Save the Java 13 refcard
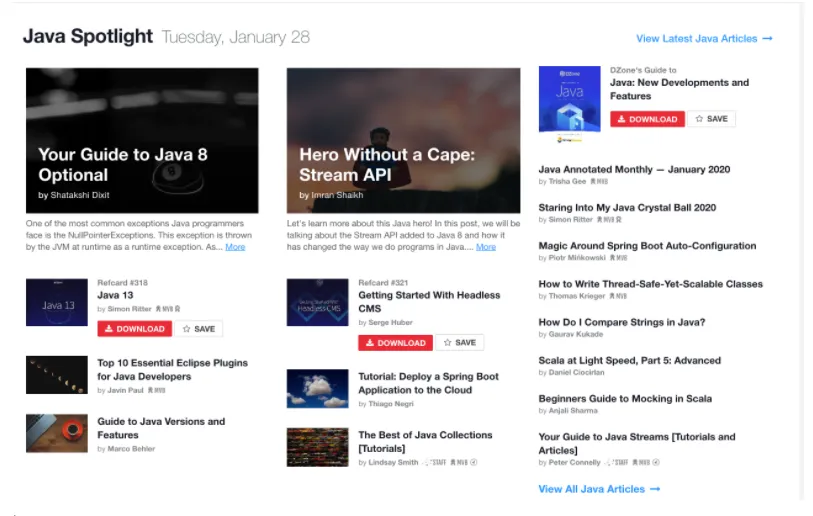The height and width of the screenshot is (516, 813). (199, 329)
